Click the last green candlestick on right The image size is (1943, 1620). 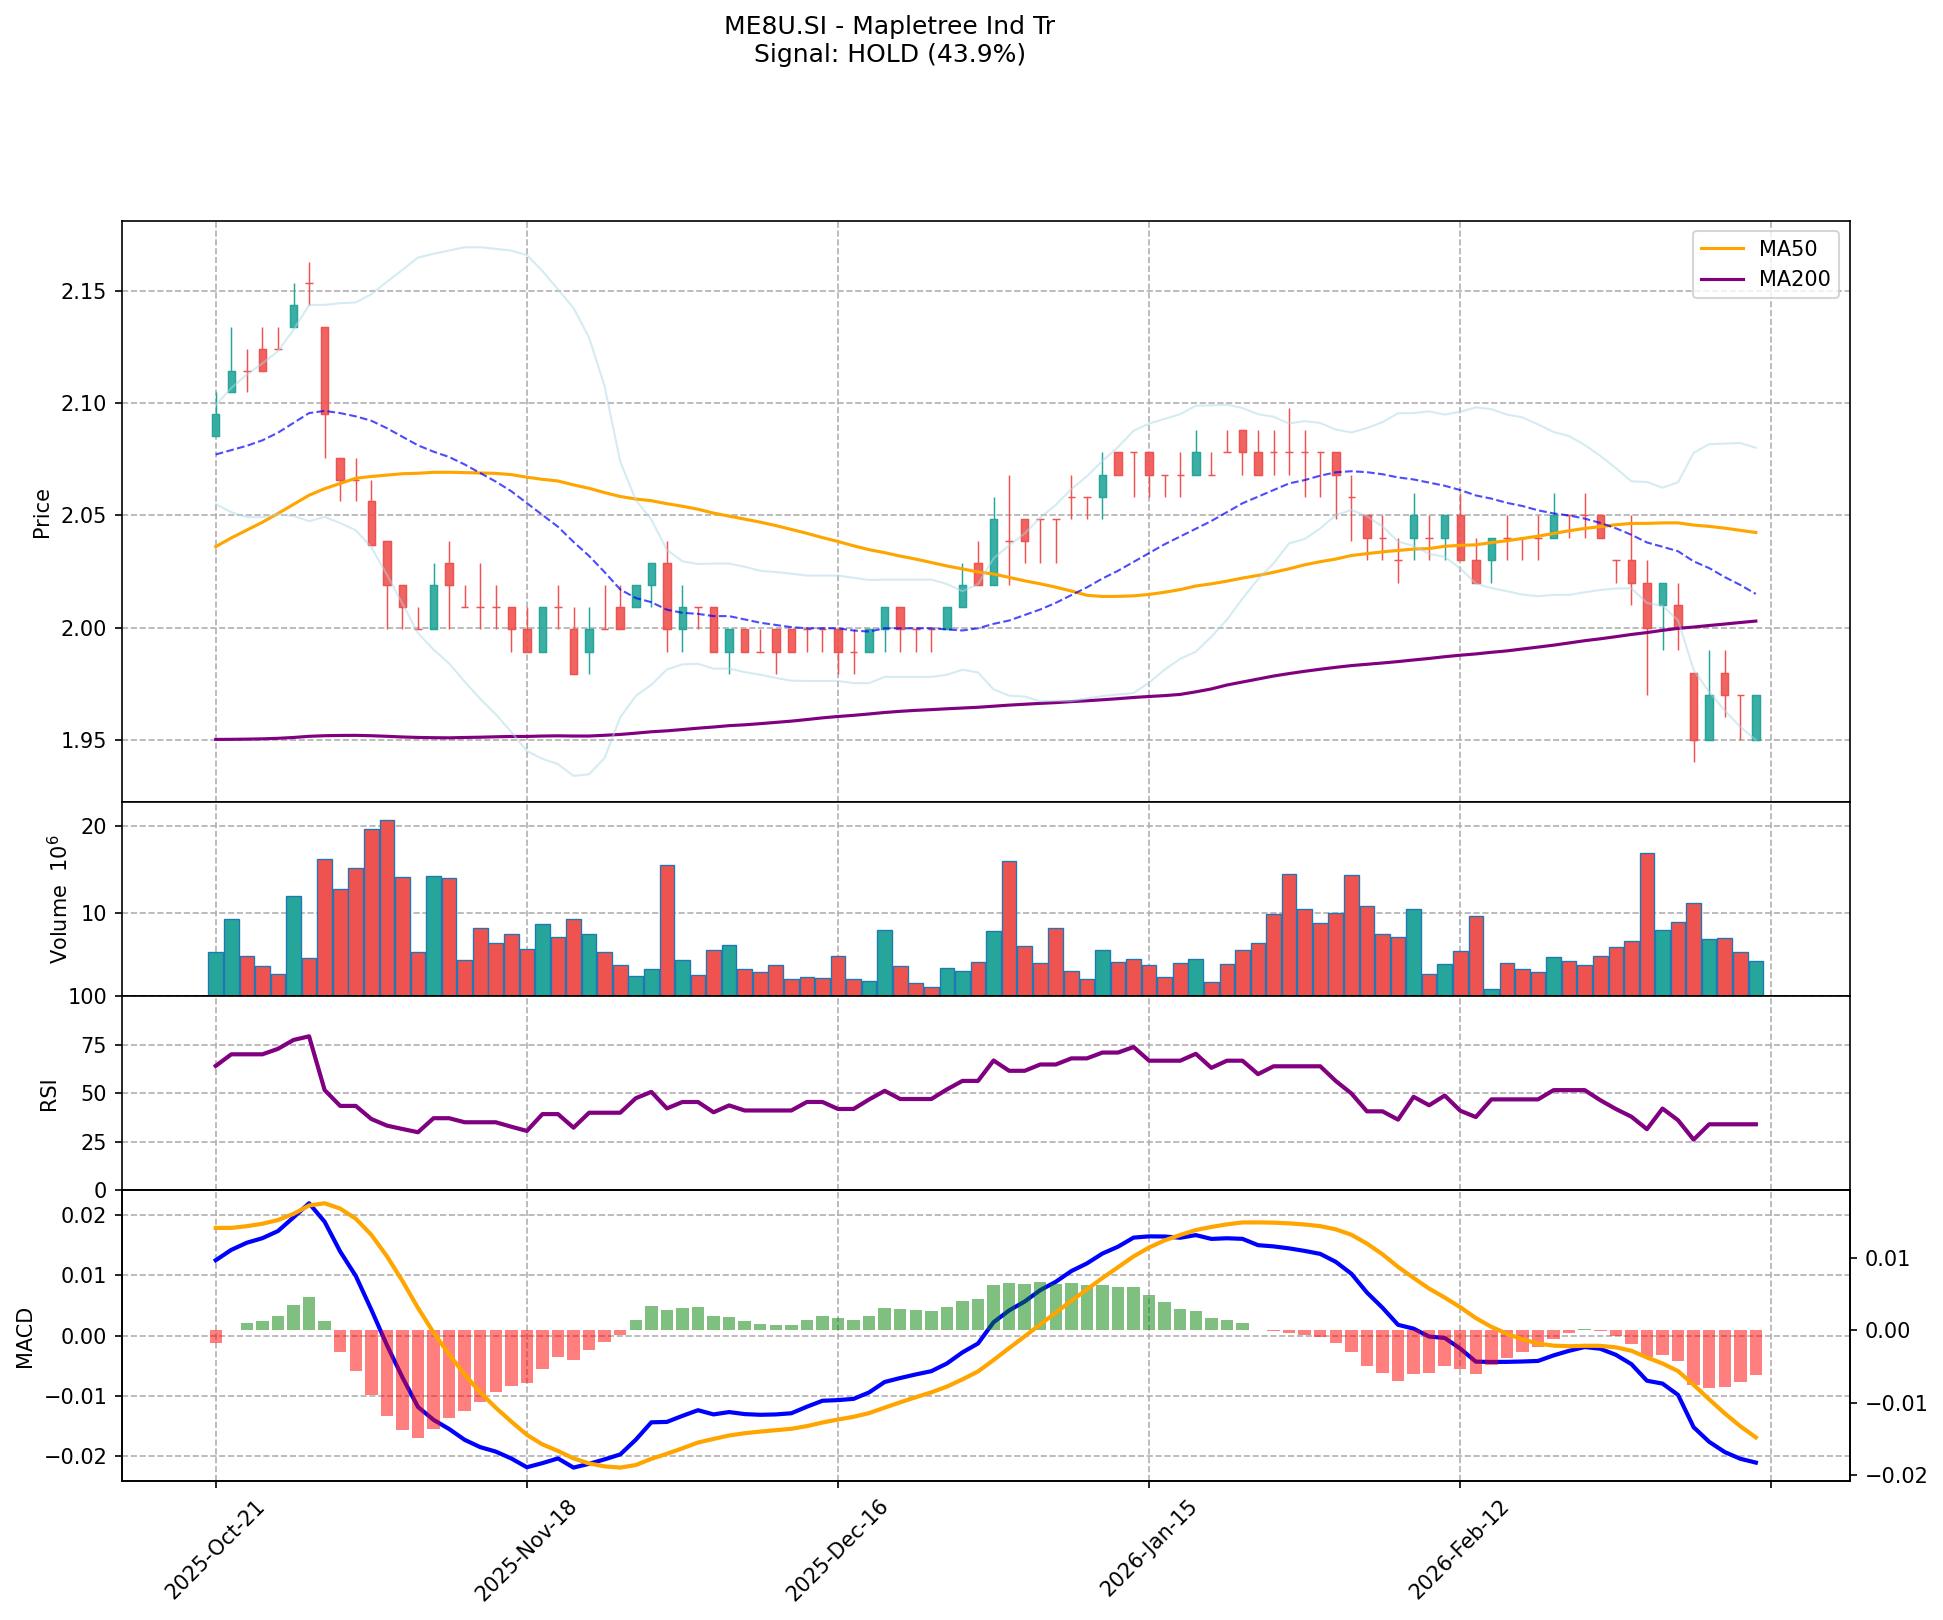tap(1756, 717)
